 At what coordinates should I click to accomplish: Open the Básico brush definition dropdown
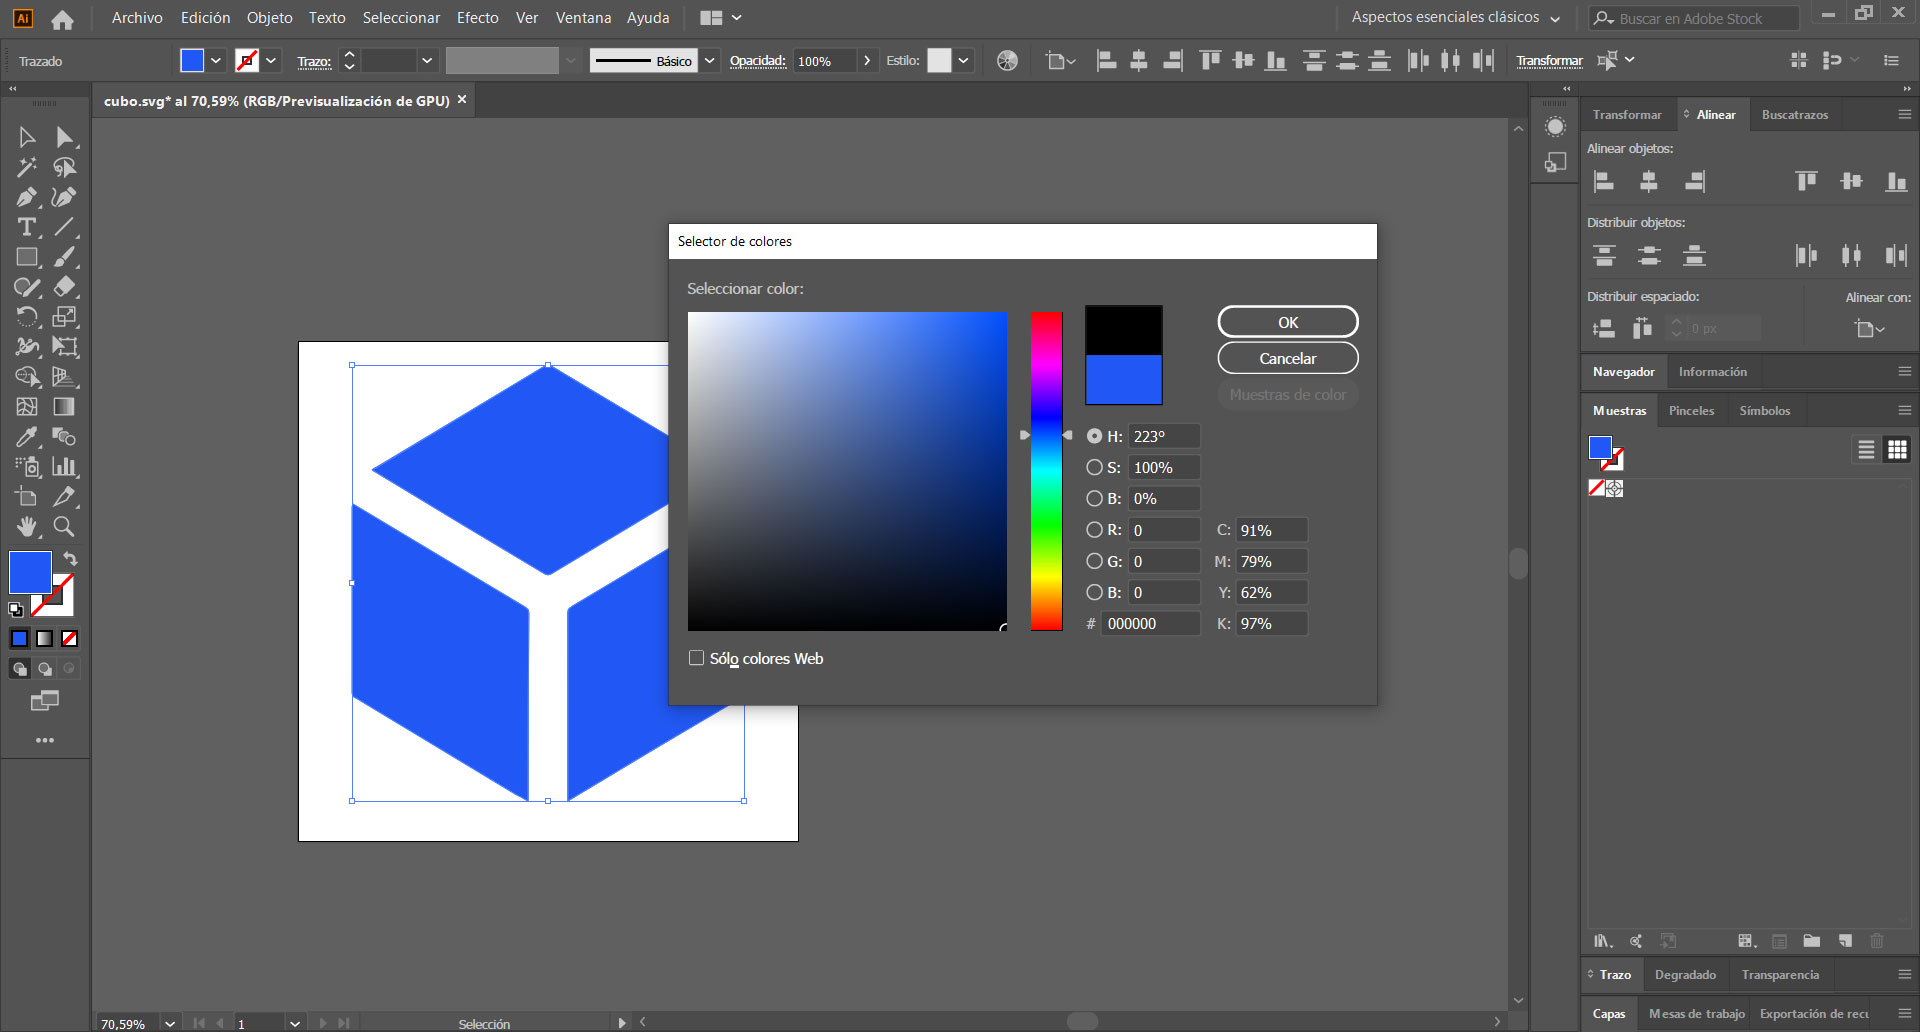click(709, 60)
